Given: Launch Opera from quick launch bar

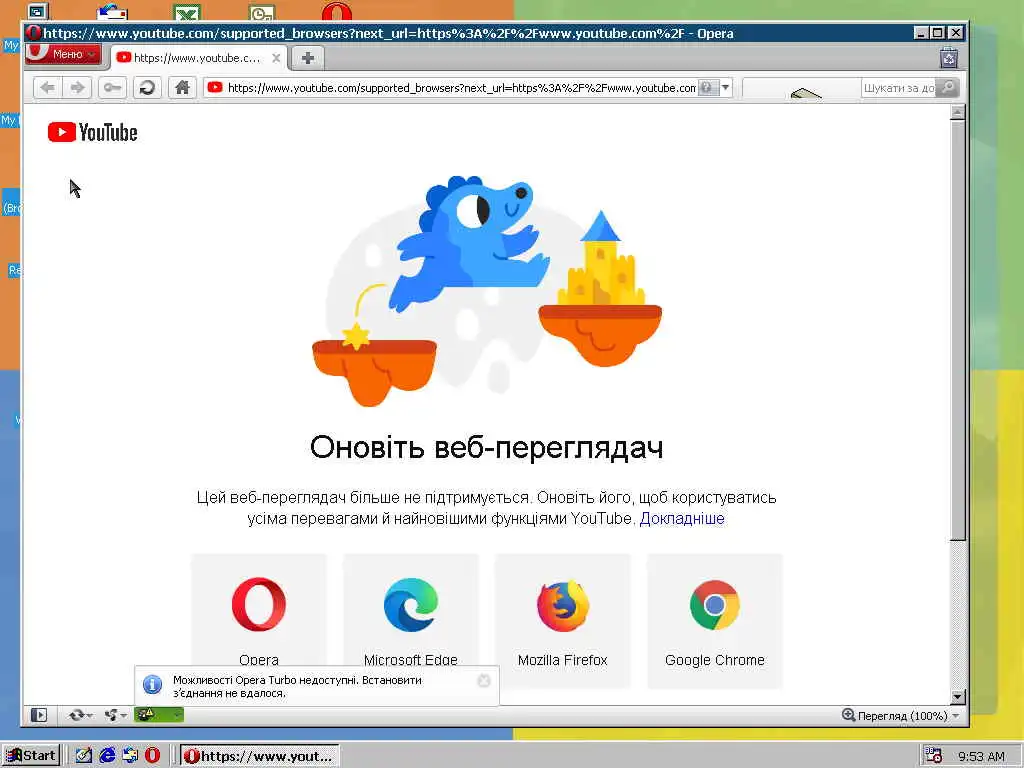Looking at the screenshot, I should tap(153, 756).
